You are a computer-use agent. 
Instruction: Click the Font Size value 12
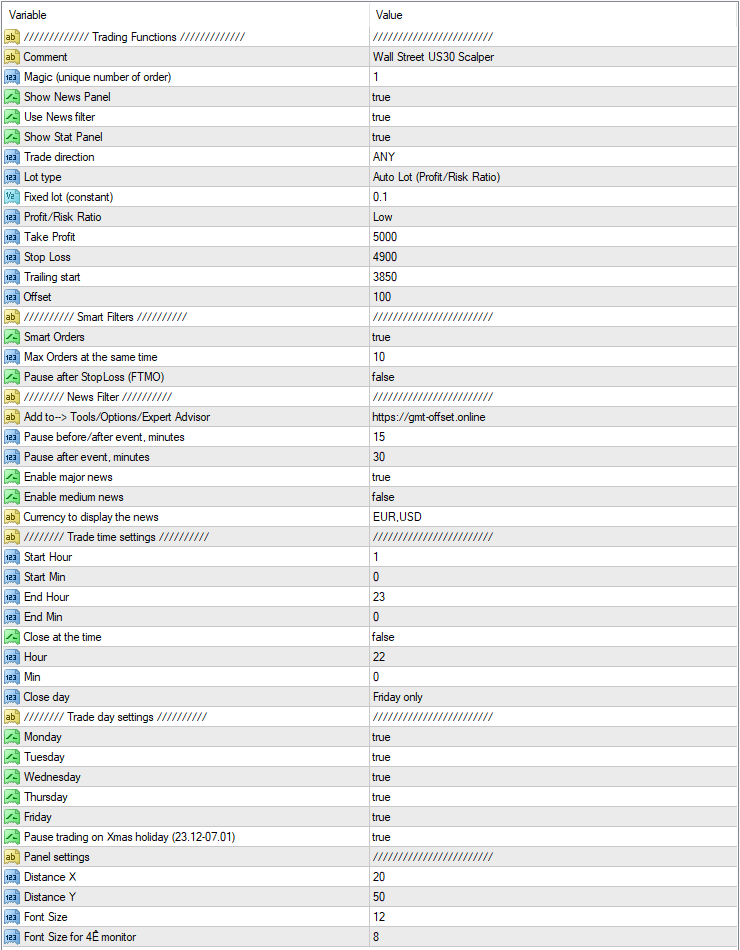(379, 917)
